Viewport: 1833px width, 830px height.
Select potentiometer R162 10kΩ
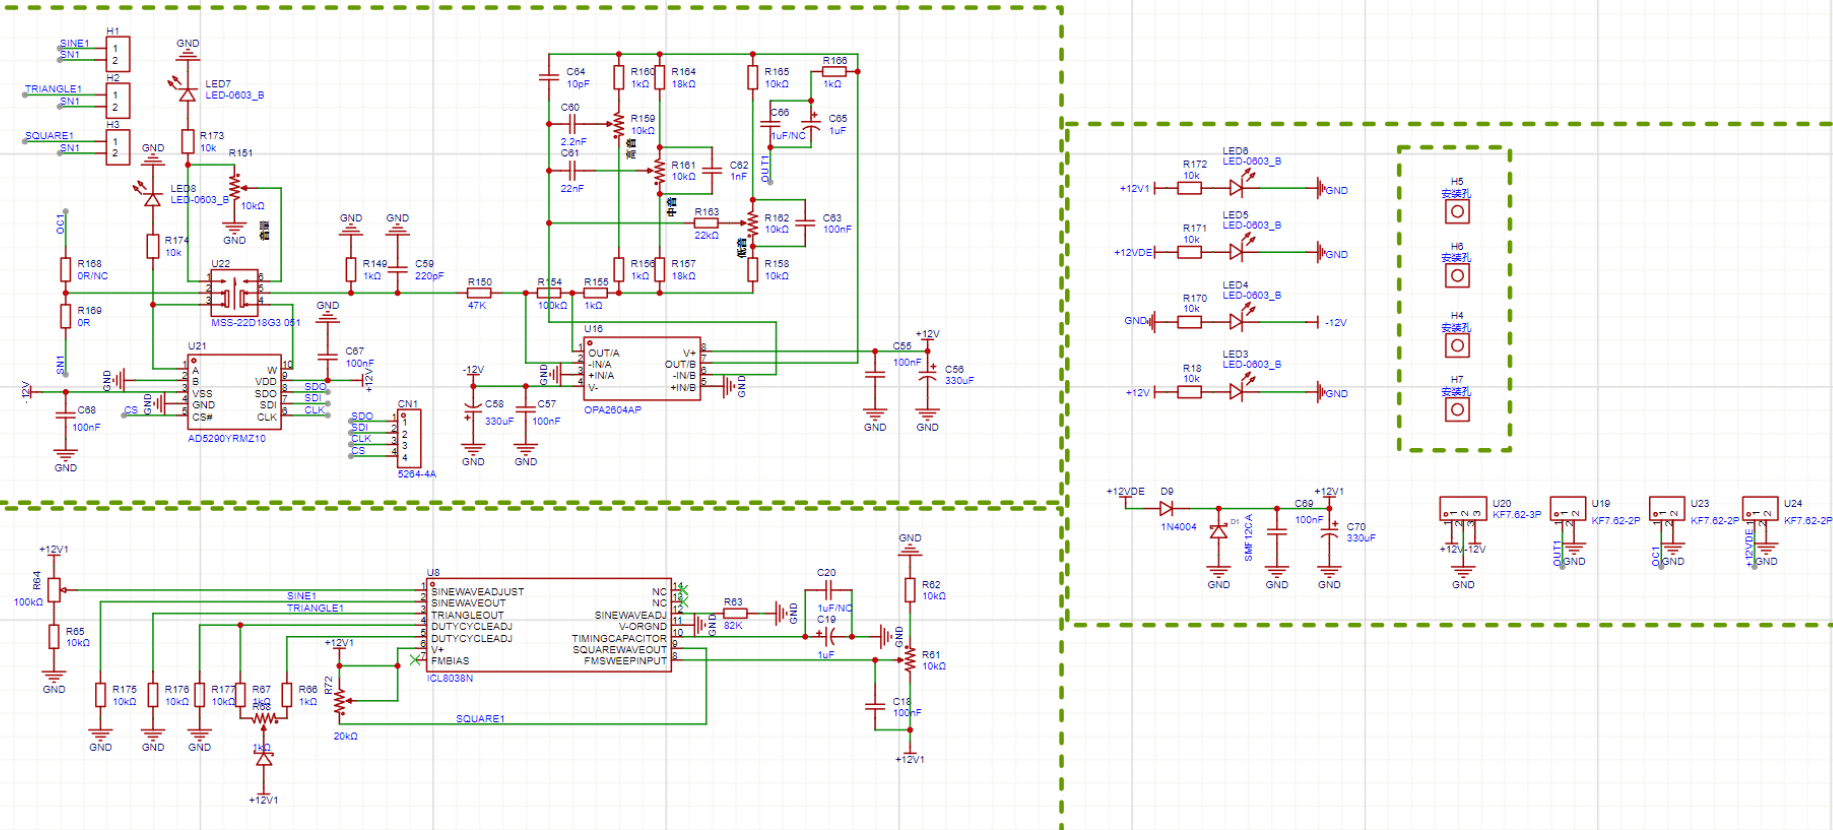752,223
